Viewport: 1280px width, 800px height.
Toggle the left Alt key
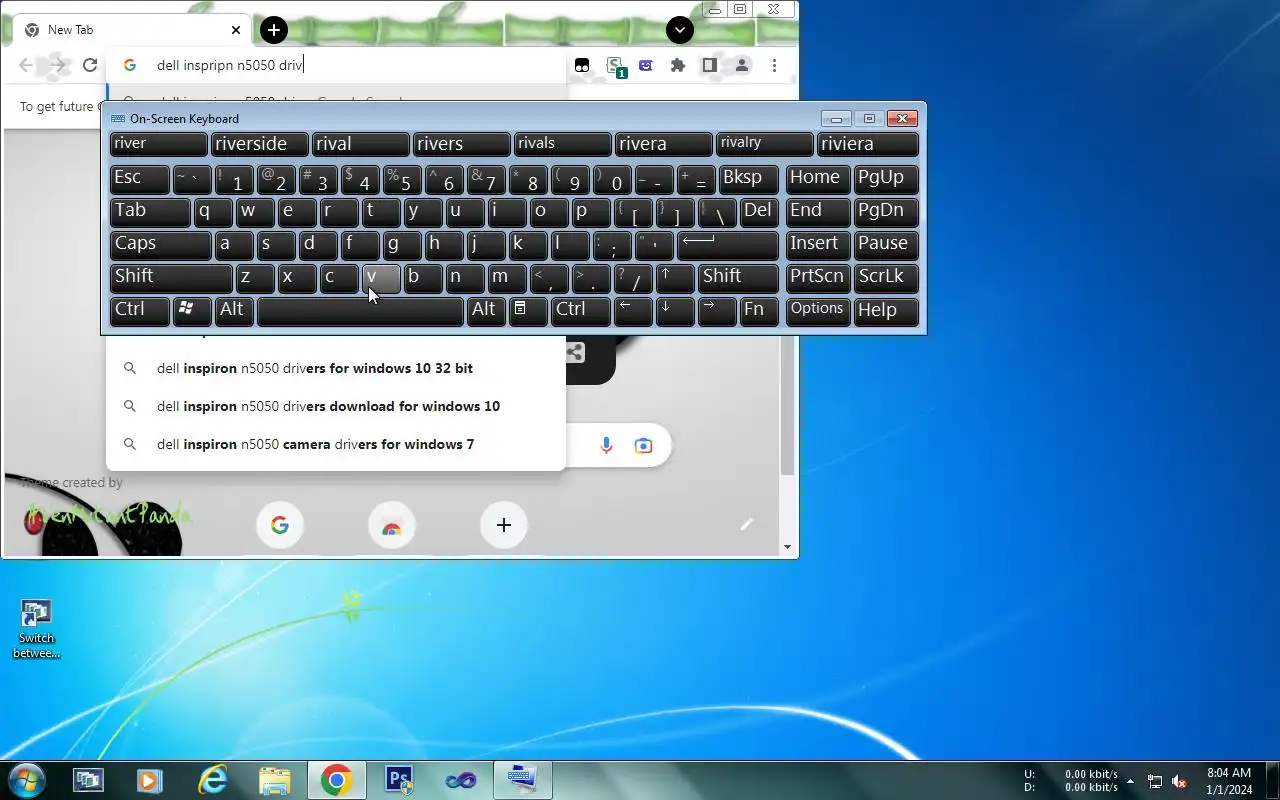234,311
